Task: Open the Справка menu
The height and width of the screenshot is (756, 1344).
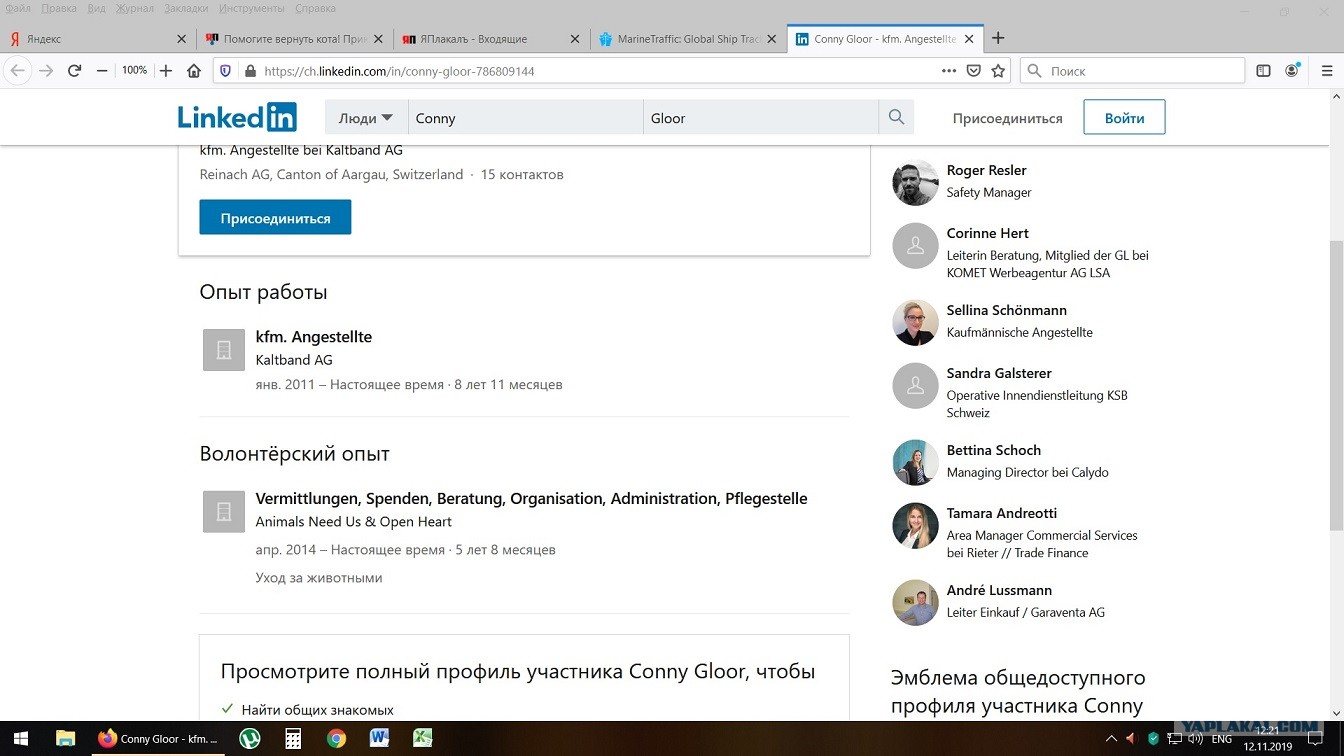Action: click(316, 9)
